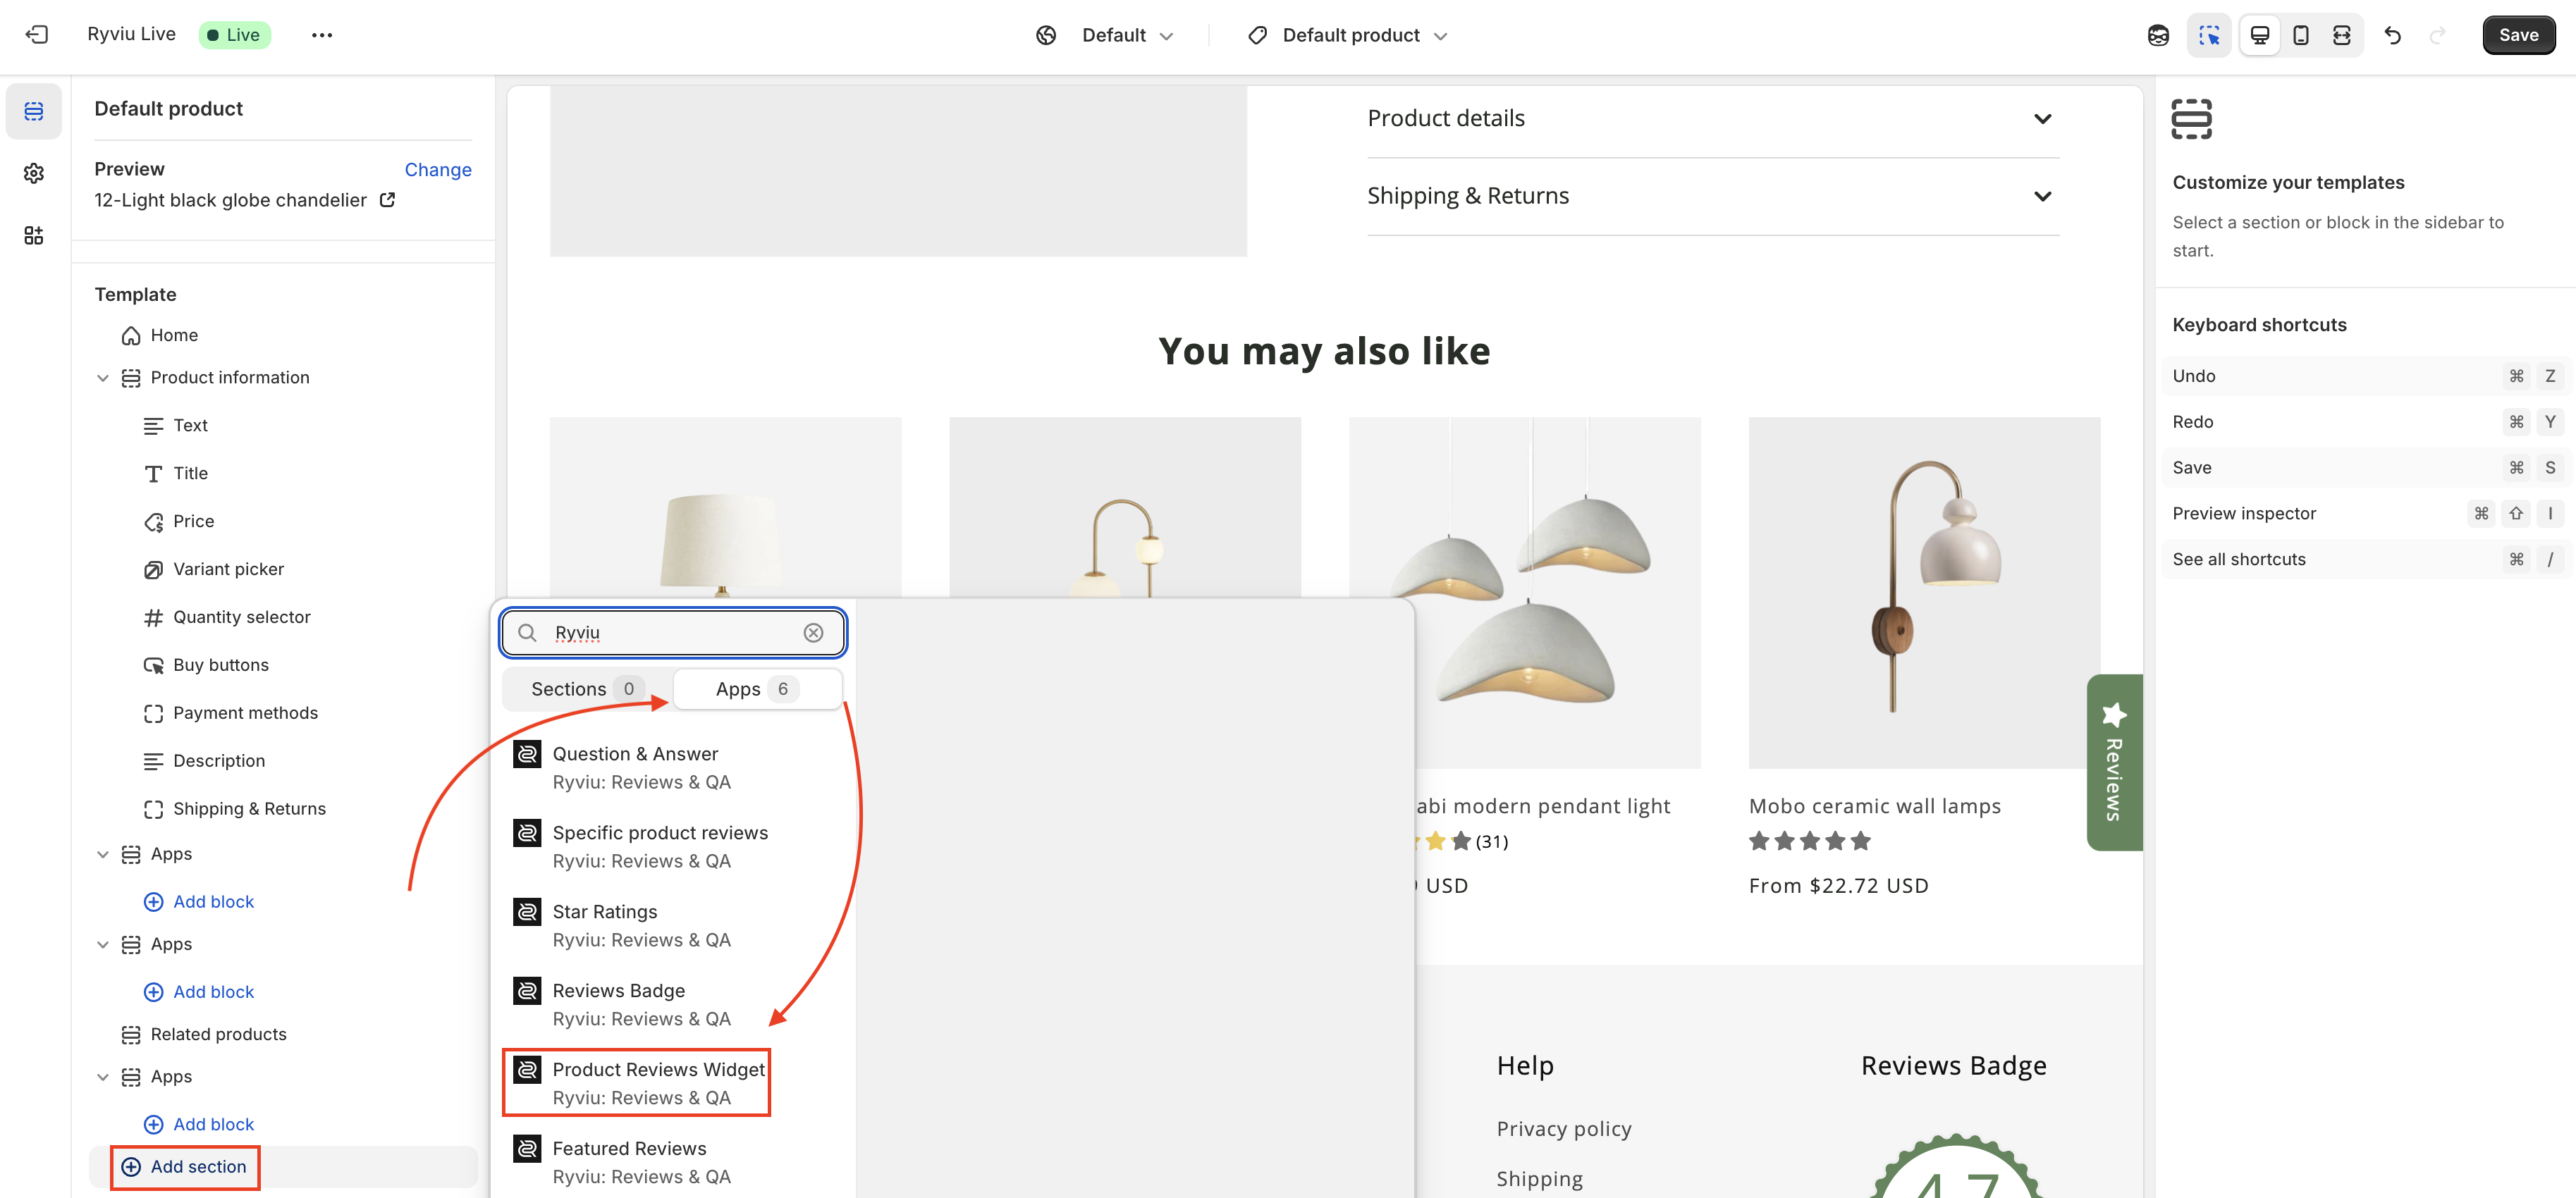Switch to the Apps tab
Viewport: 2576px width, 1198px height.
point(757,689)
